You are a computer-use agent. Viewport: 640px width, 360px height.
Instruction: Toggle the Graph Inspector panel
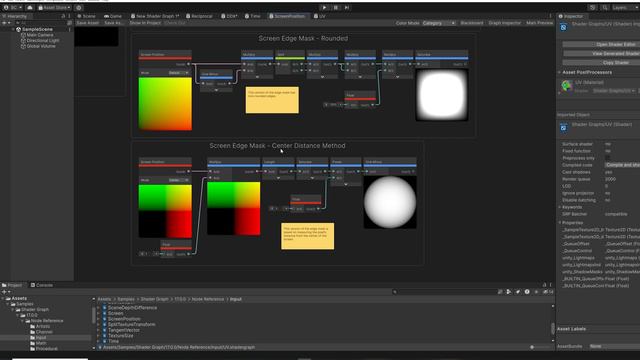point(505,23)
